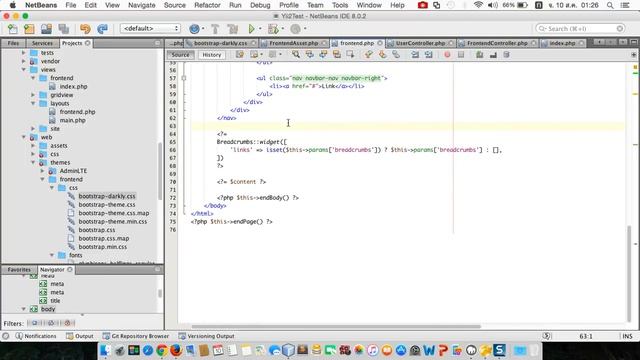Screen dimensions: 640x360
Task: Open Git Repository Browser window
Action: tap(136, 336)
